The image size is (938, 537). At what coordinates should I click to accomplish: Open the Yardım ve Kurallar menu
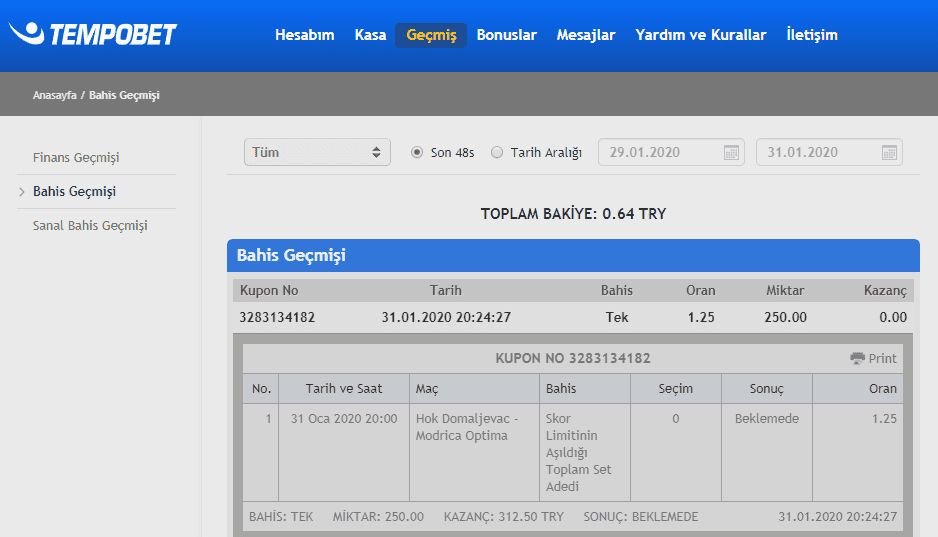coord(701,35)
